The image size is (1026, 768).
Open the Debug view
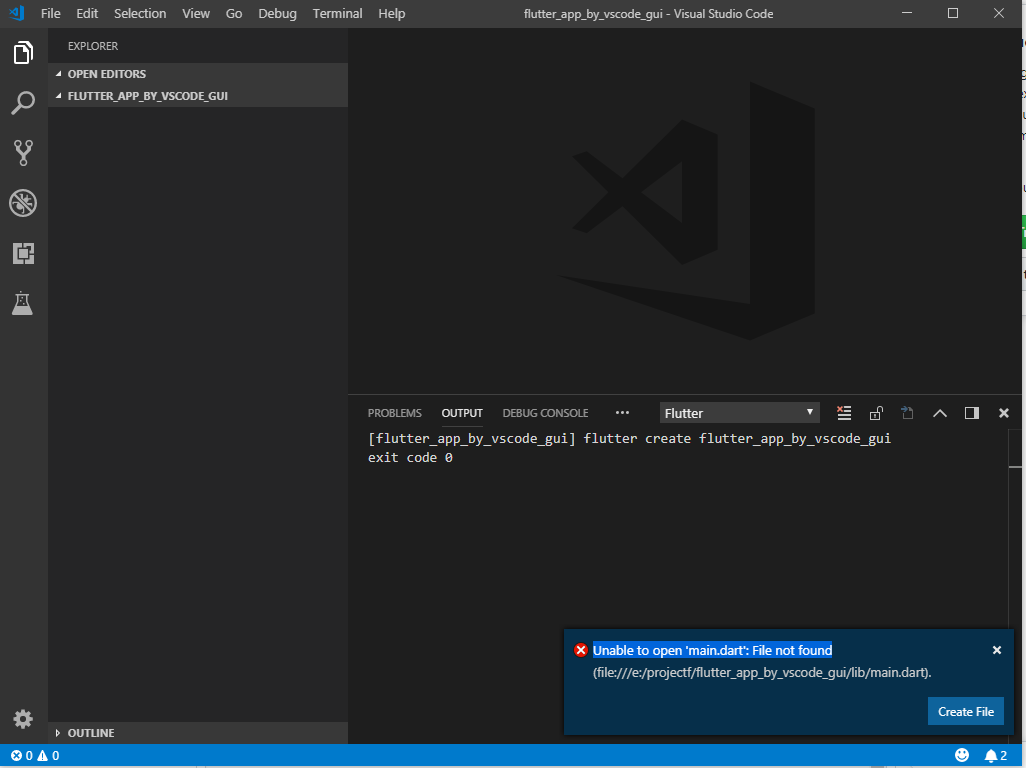point(23,203)
